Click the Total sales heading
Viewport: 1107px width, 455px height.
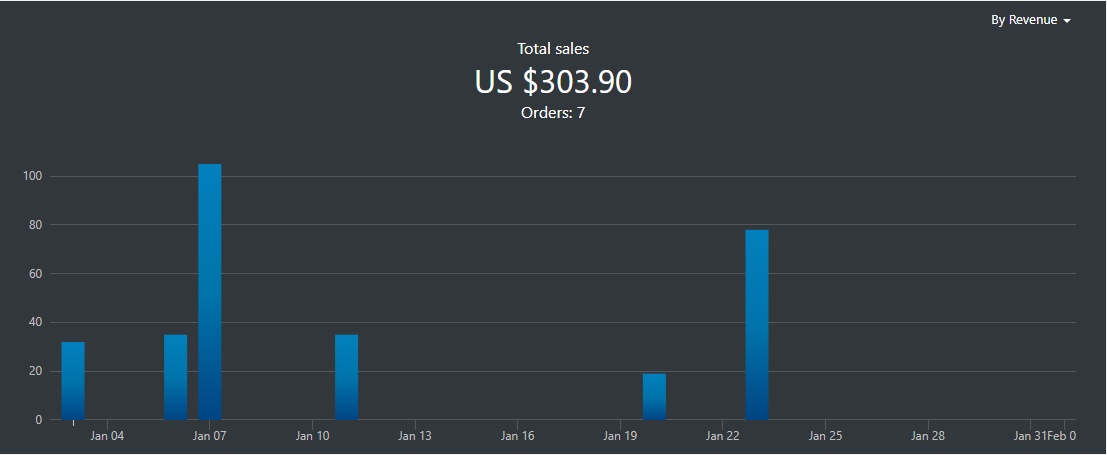point(553,48)
